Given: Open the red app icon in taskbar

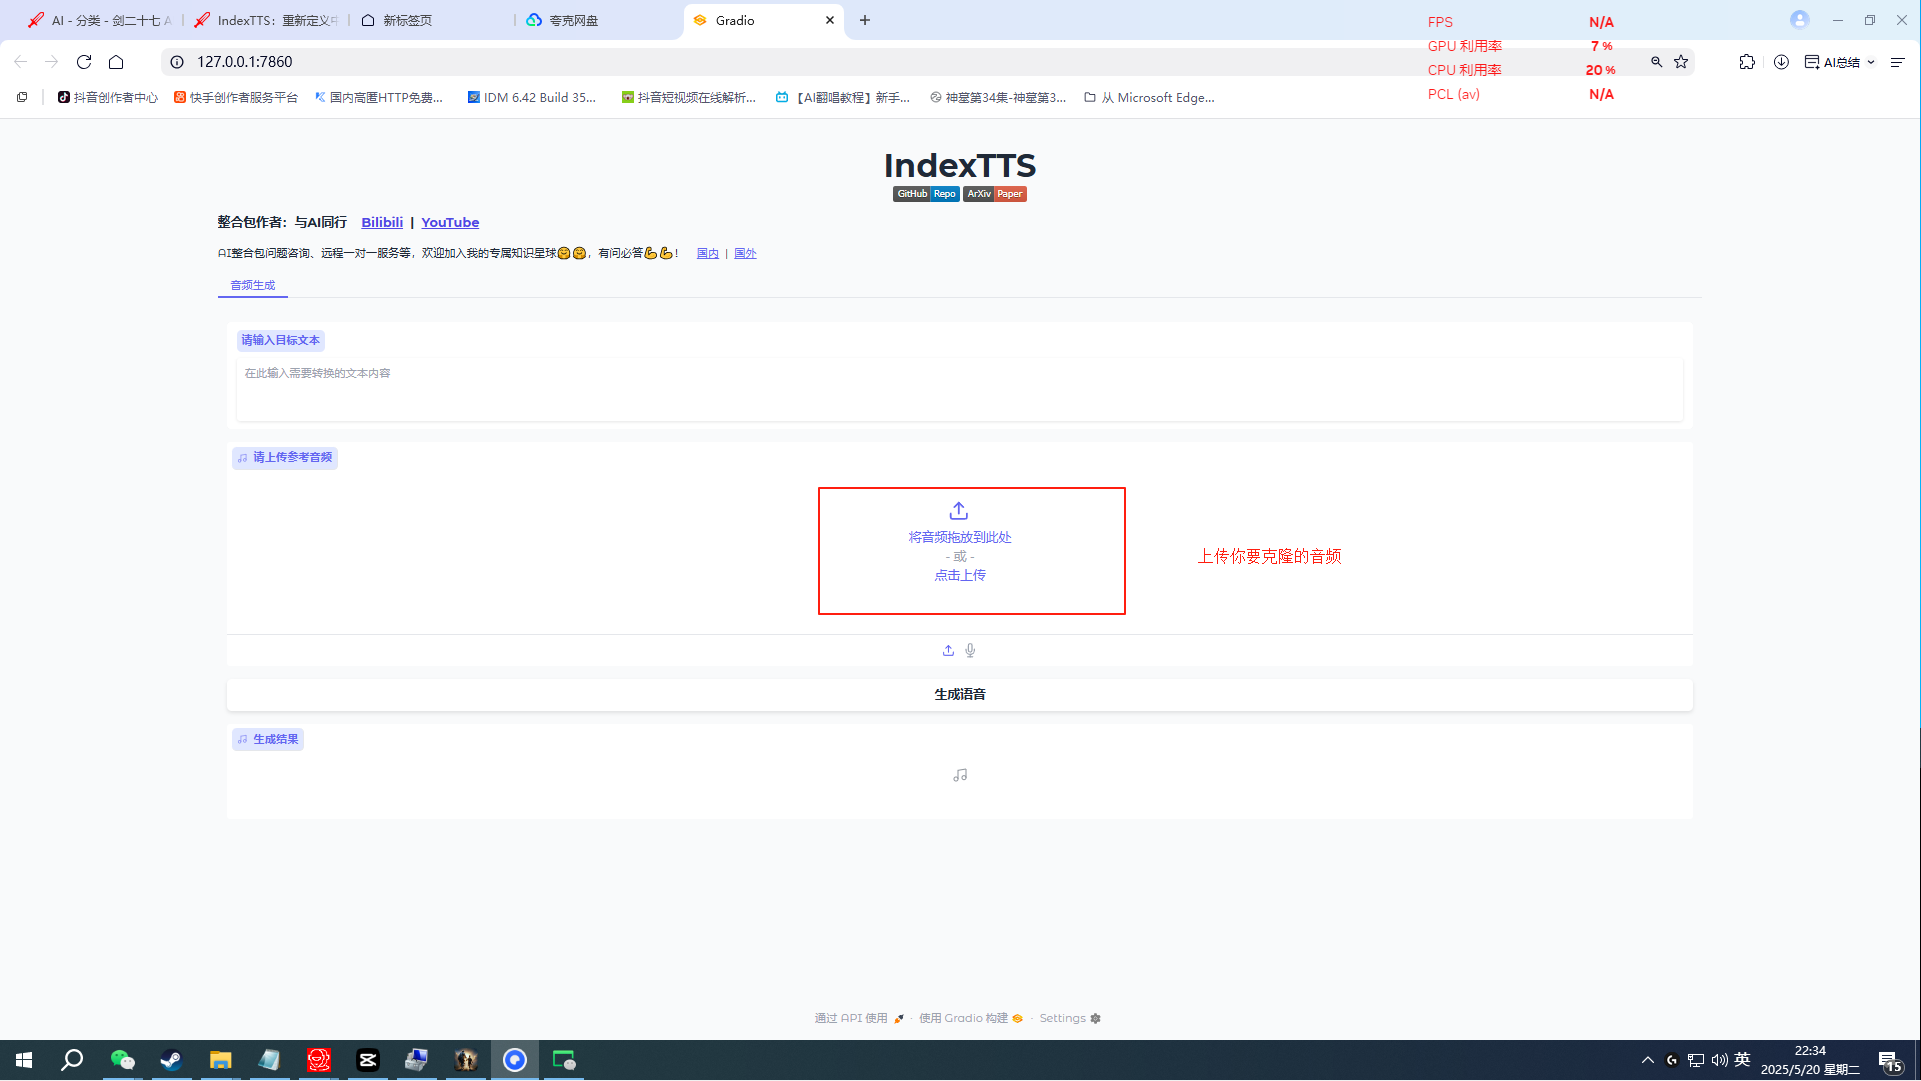Looking at the screenshot, I should point(319,1060).
